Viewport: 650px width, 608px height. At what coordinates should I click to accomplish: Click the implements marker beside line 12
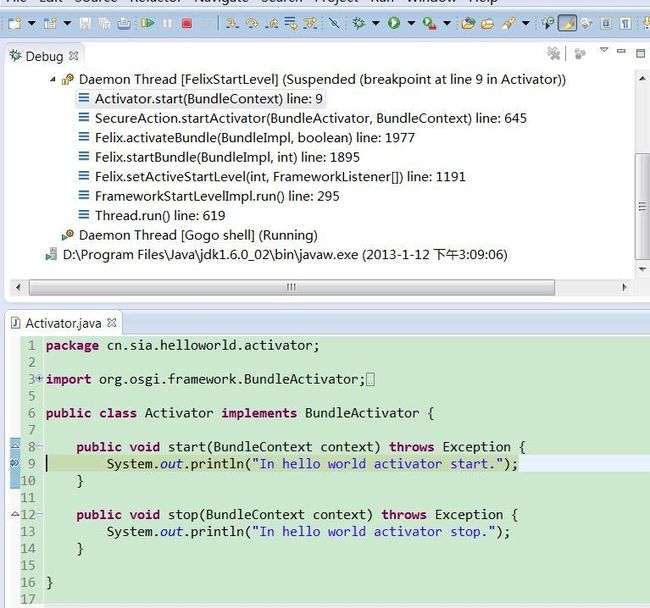click(x=15, y=514)
